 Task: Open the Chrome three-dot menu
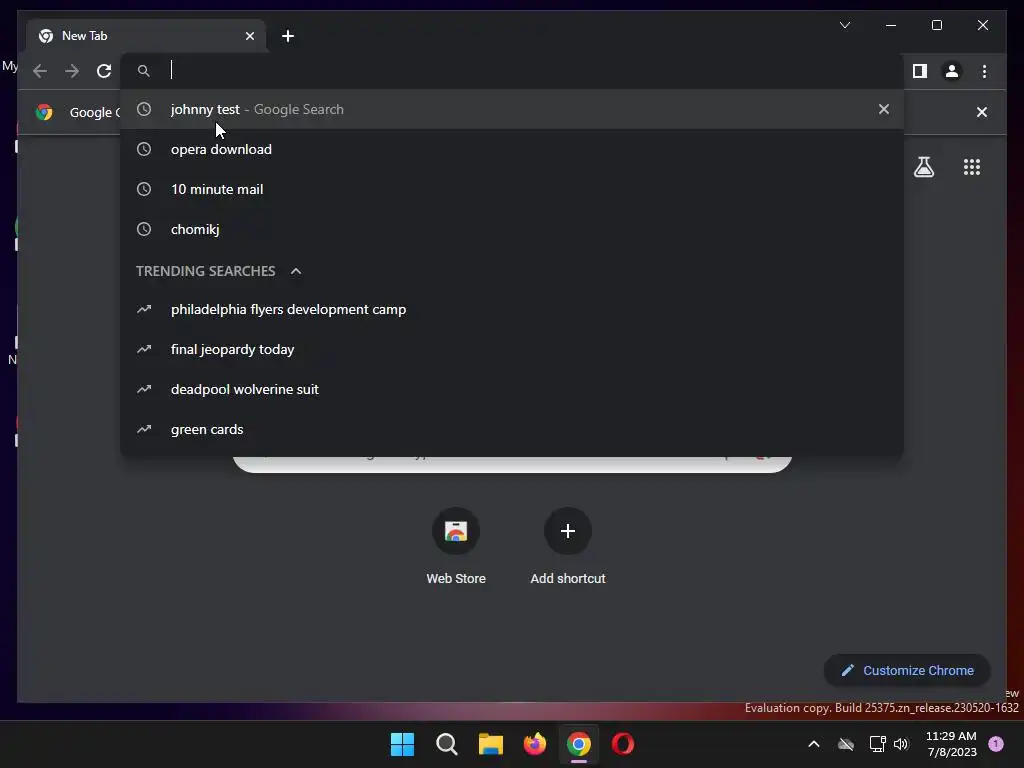pos(984,71)
